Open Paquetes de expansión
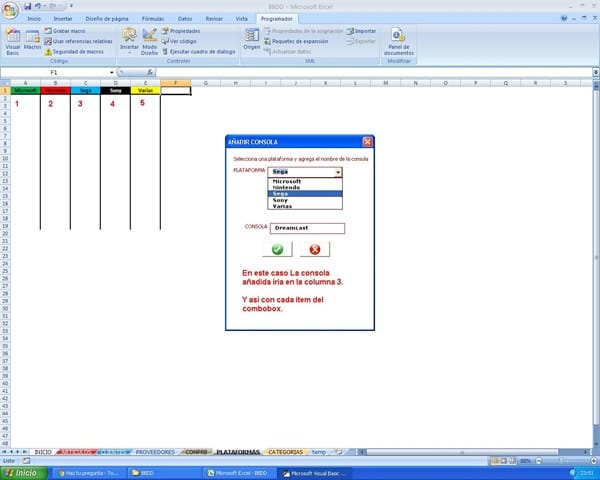The image size is (600, 480). (296, 41)
